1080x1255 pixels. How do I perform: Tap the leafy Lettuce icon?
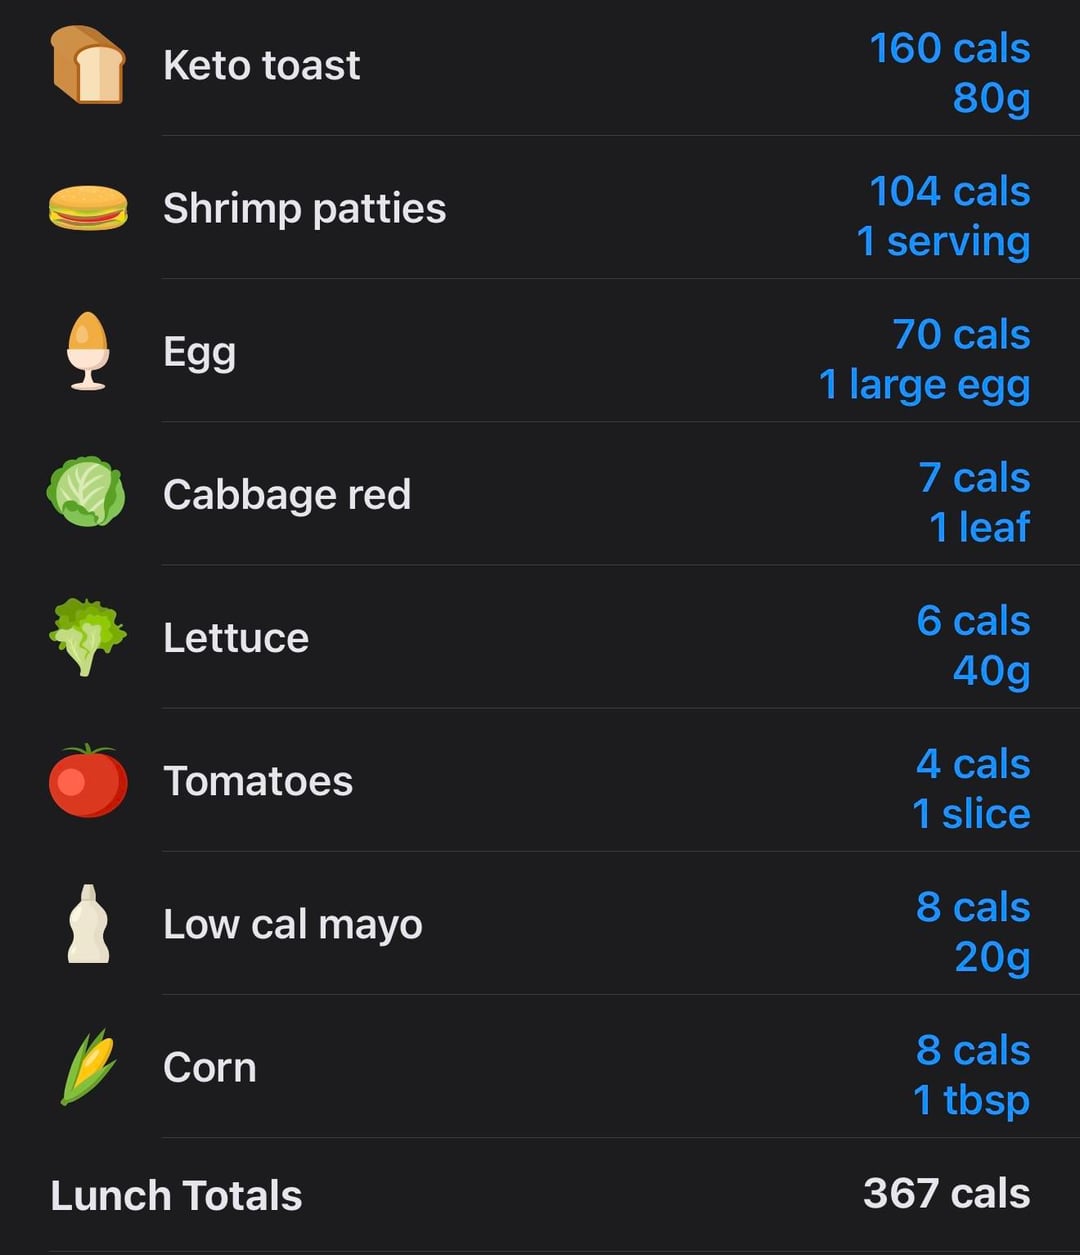coord(88,636)
